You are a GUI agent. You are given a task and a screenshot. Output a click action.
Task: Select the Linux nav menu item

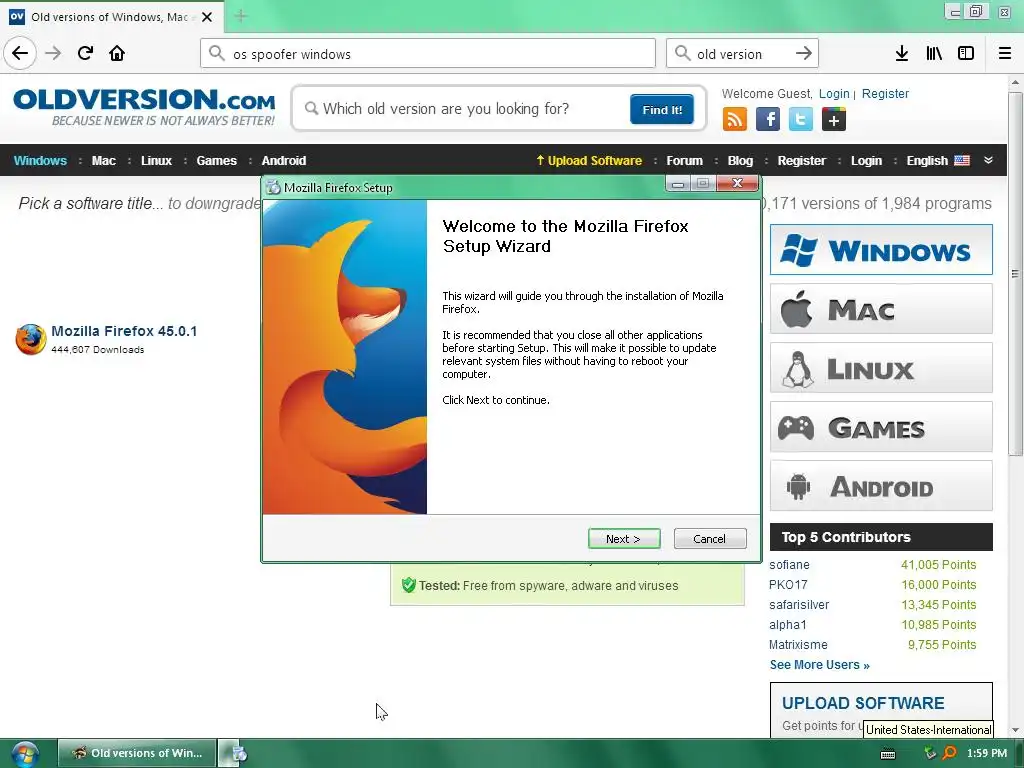point(156,161)
